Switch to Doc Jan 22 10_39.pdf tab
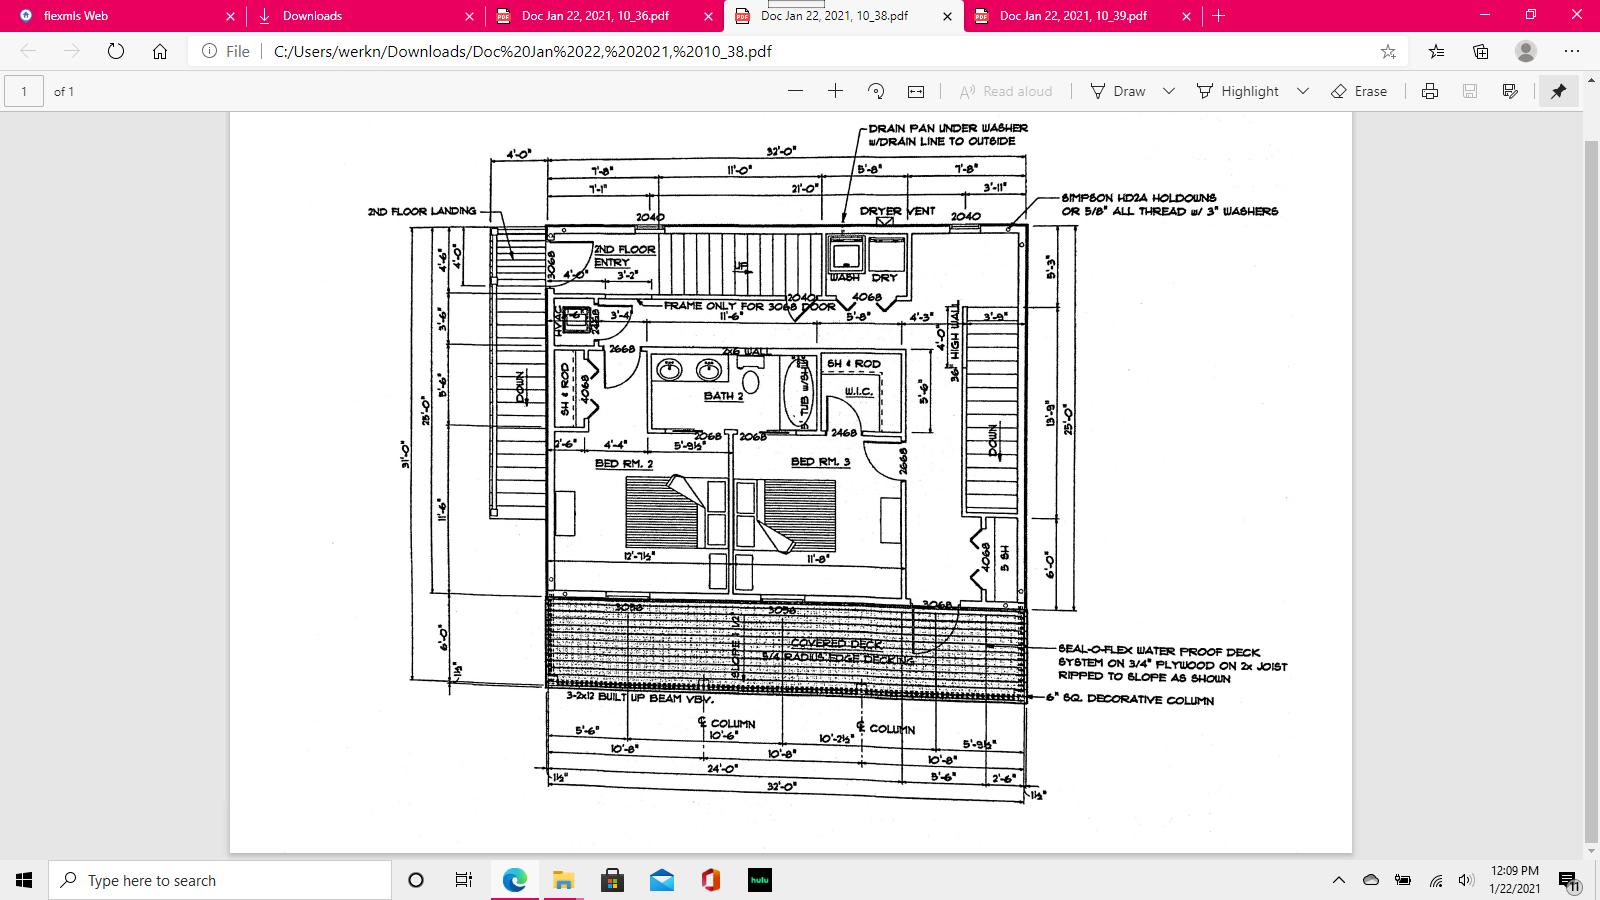 pyautogui.click(x=1073, y=16)
